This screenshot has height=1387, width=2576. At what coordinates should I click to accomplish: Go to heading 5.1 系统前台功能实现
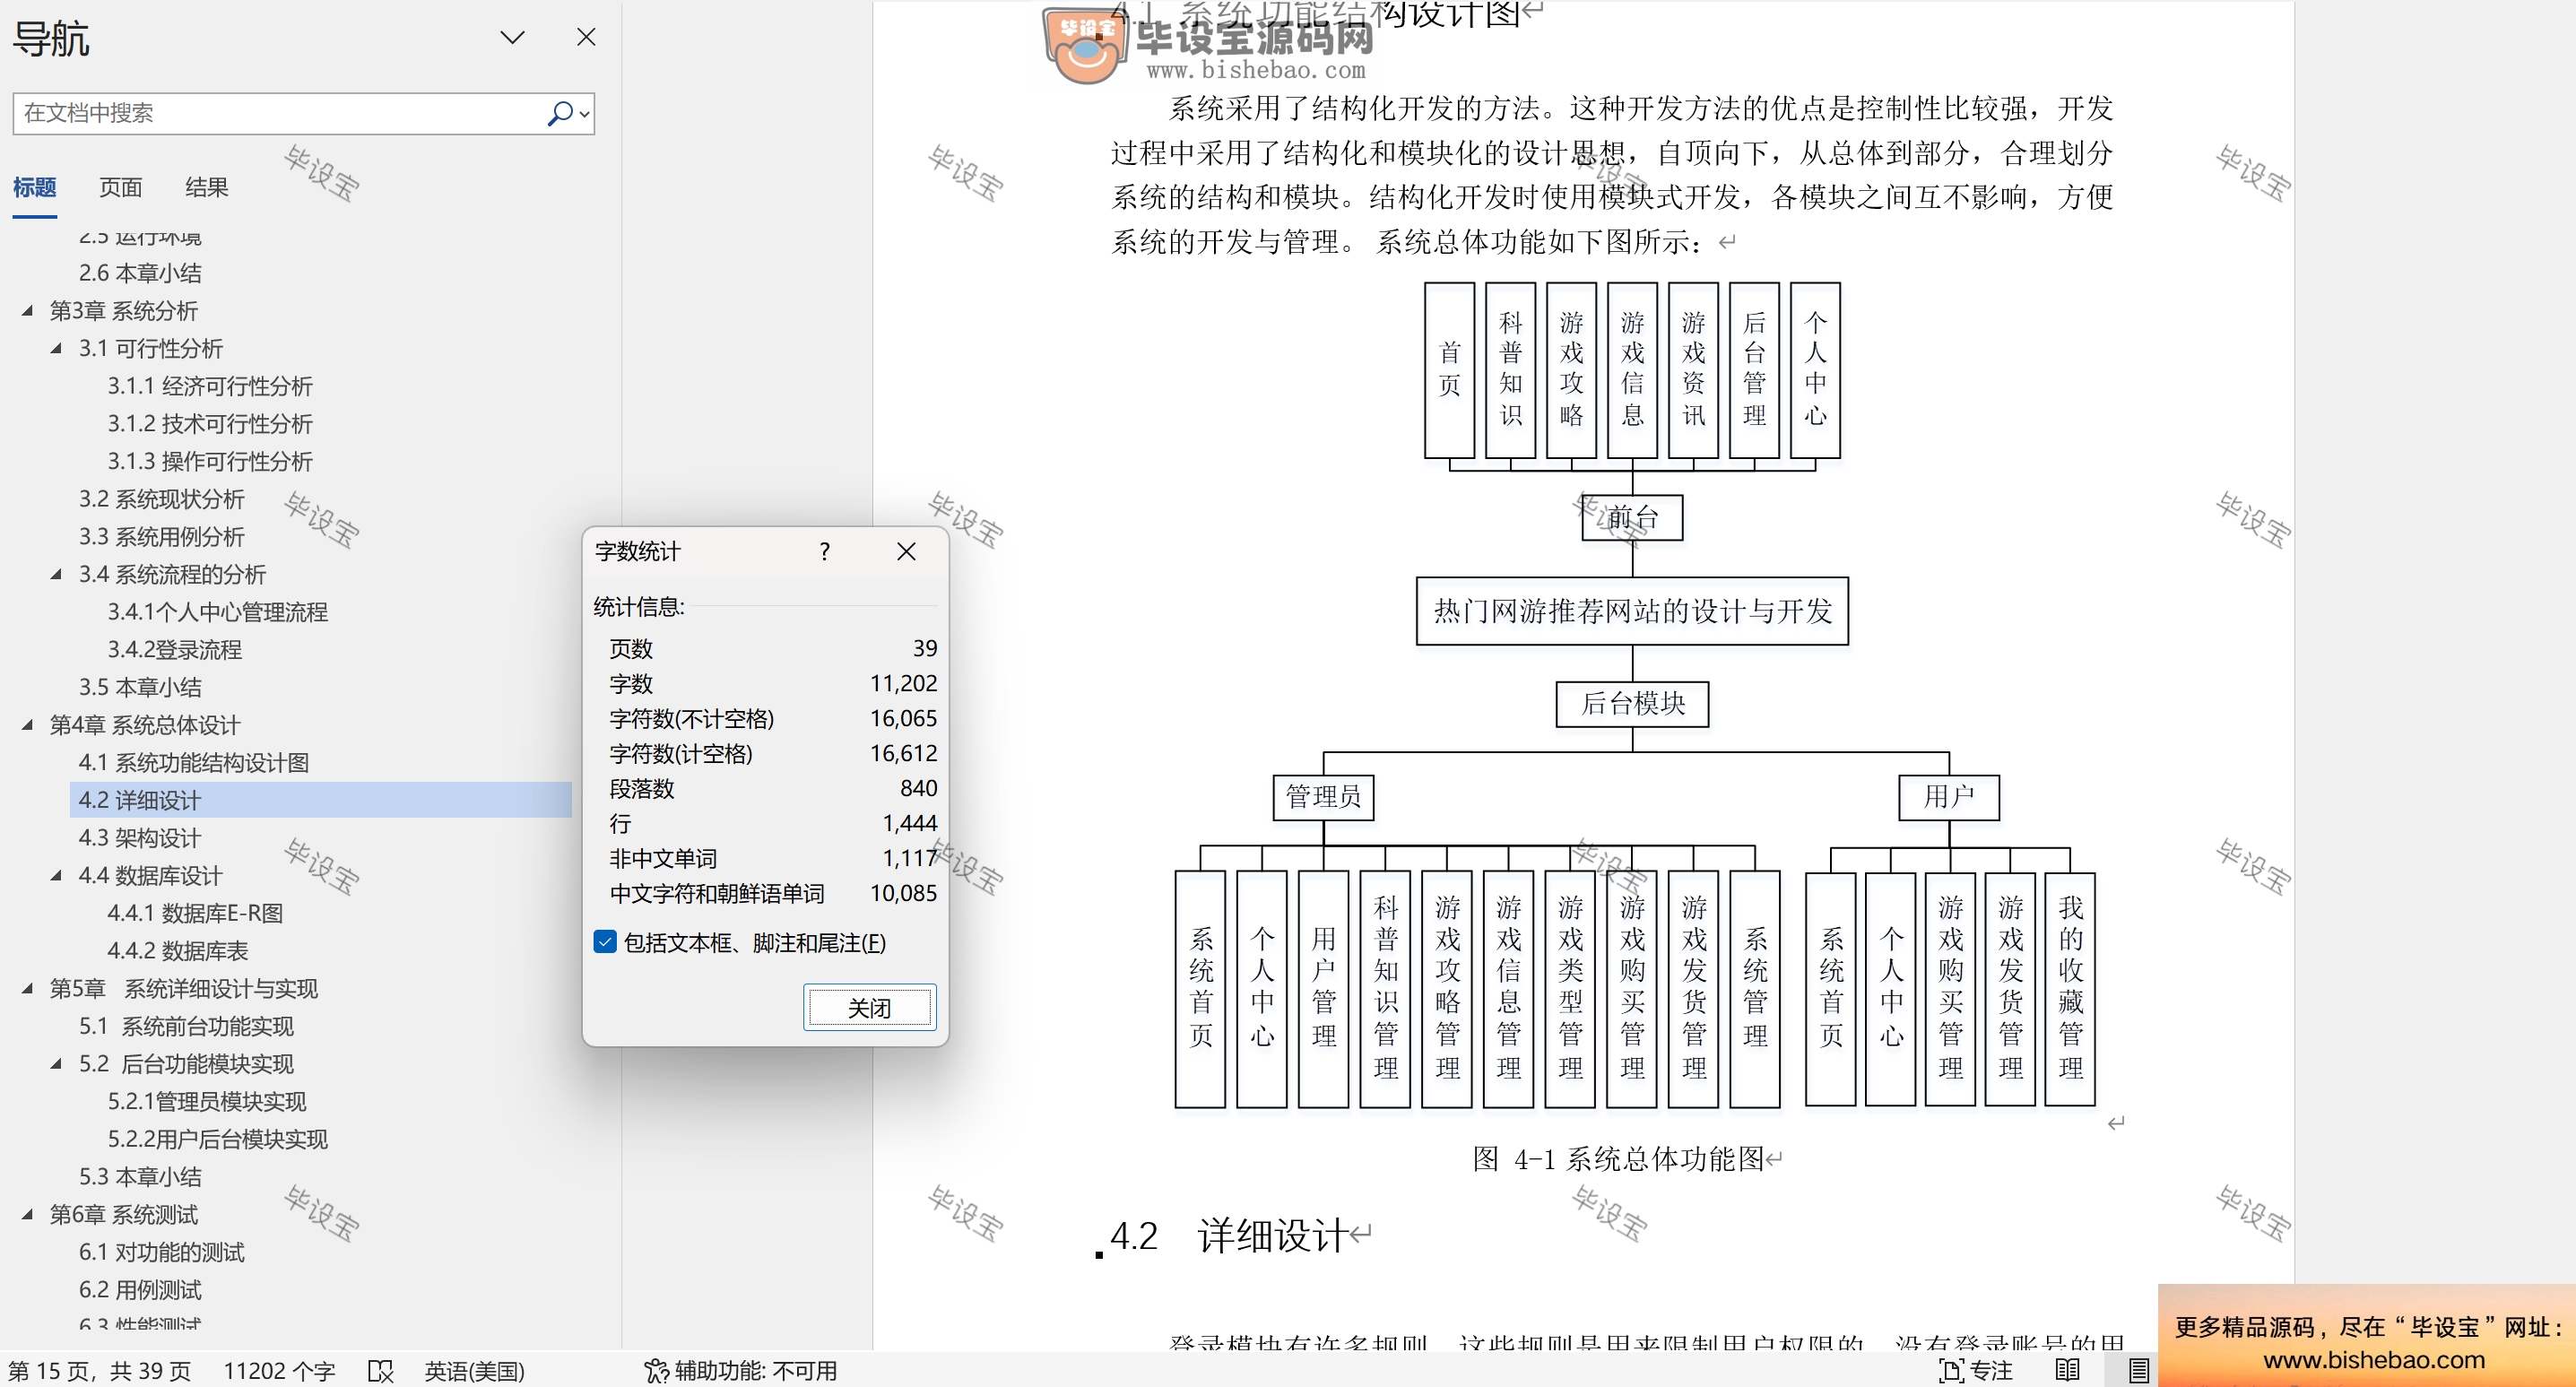click(x=186, y=1026)
